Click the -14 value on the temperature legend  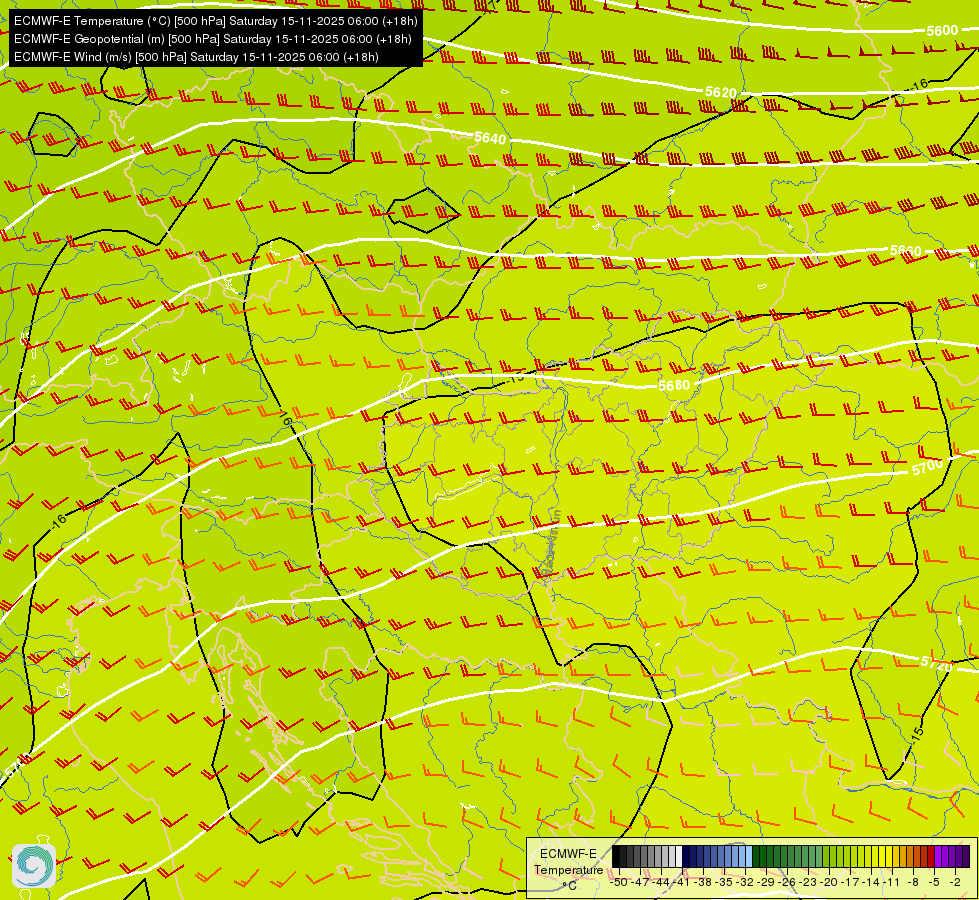871,882
